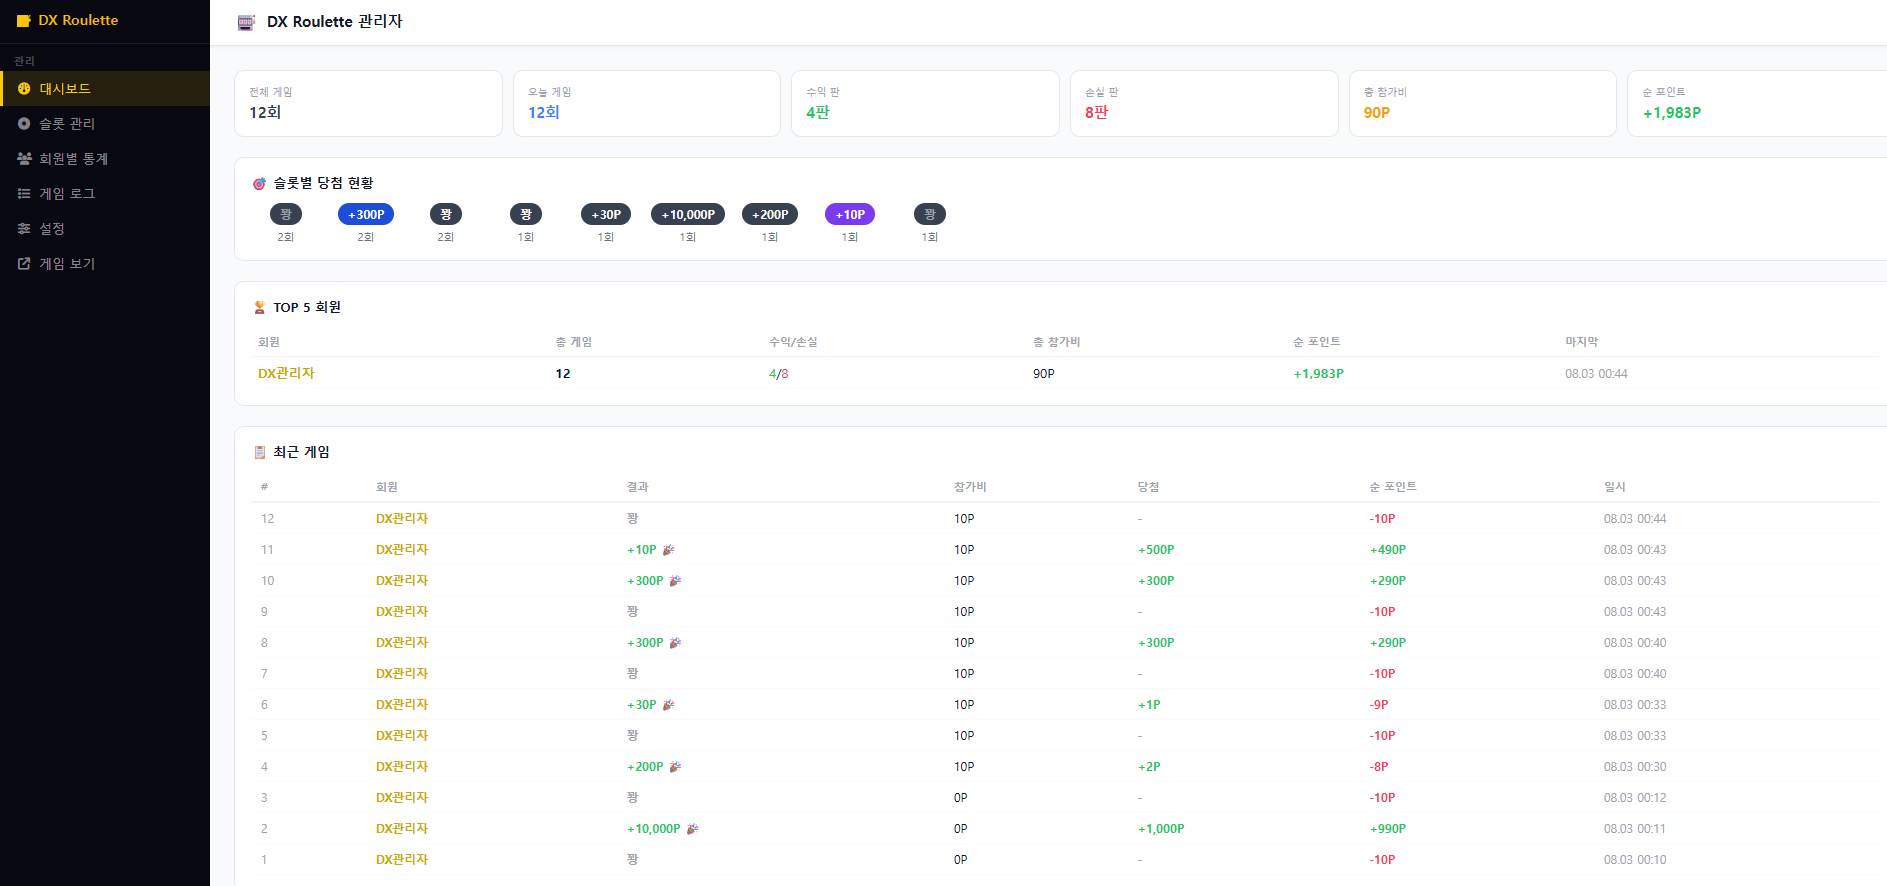
Task: Click the 전체 게임 12회 card
Action: click(368, 103)
